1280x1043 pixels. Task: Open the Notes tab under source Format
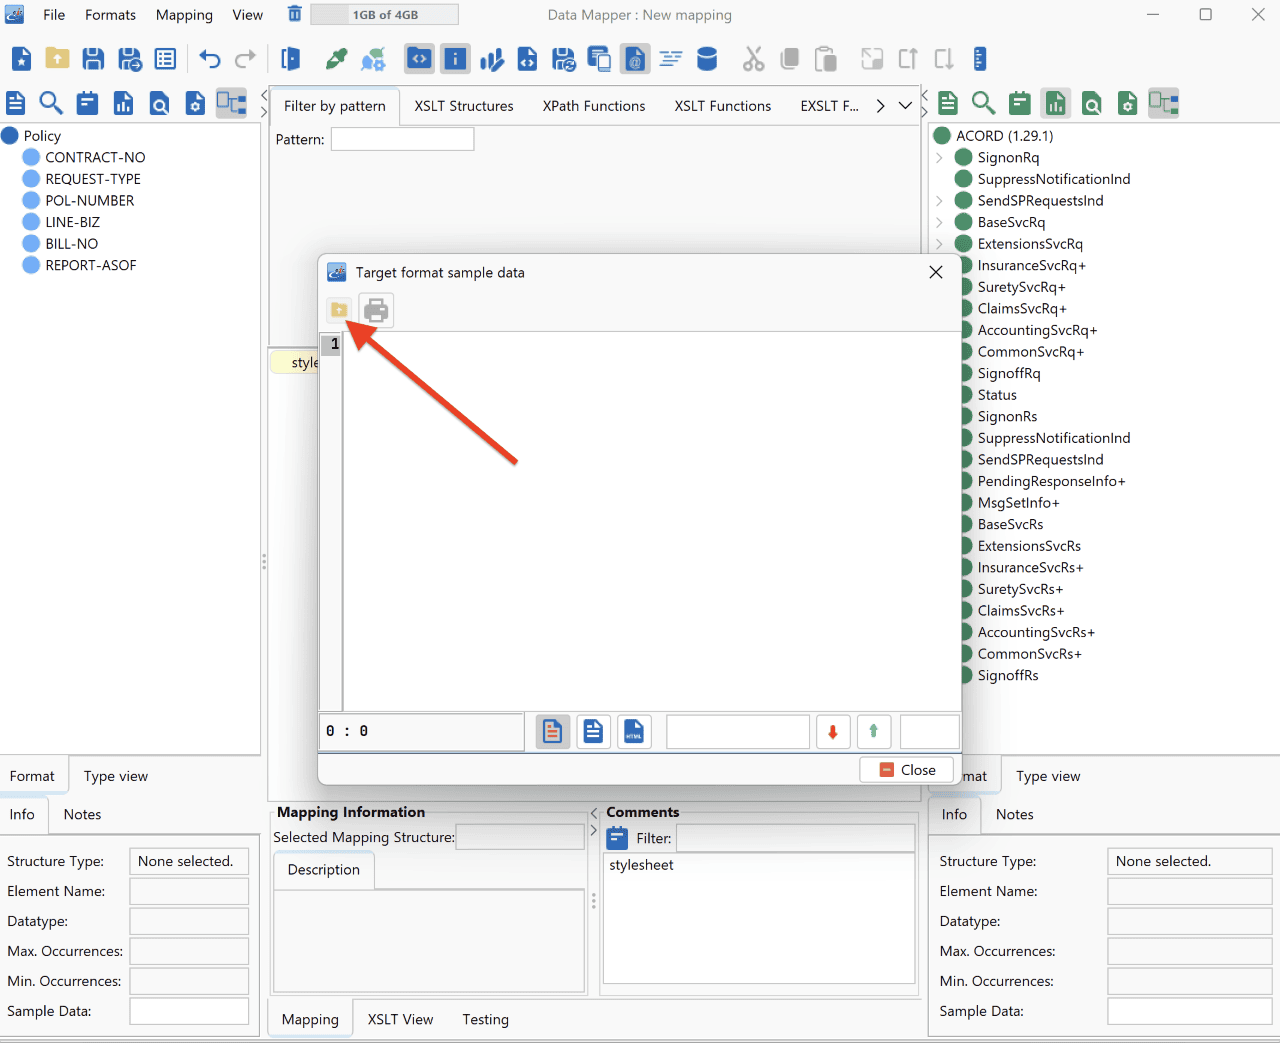(82, 815)
